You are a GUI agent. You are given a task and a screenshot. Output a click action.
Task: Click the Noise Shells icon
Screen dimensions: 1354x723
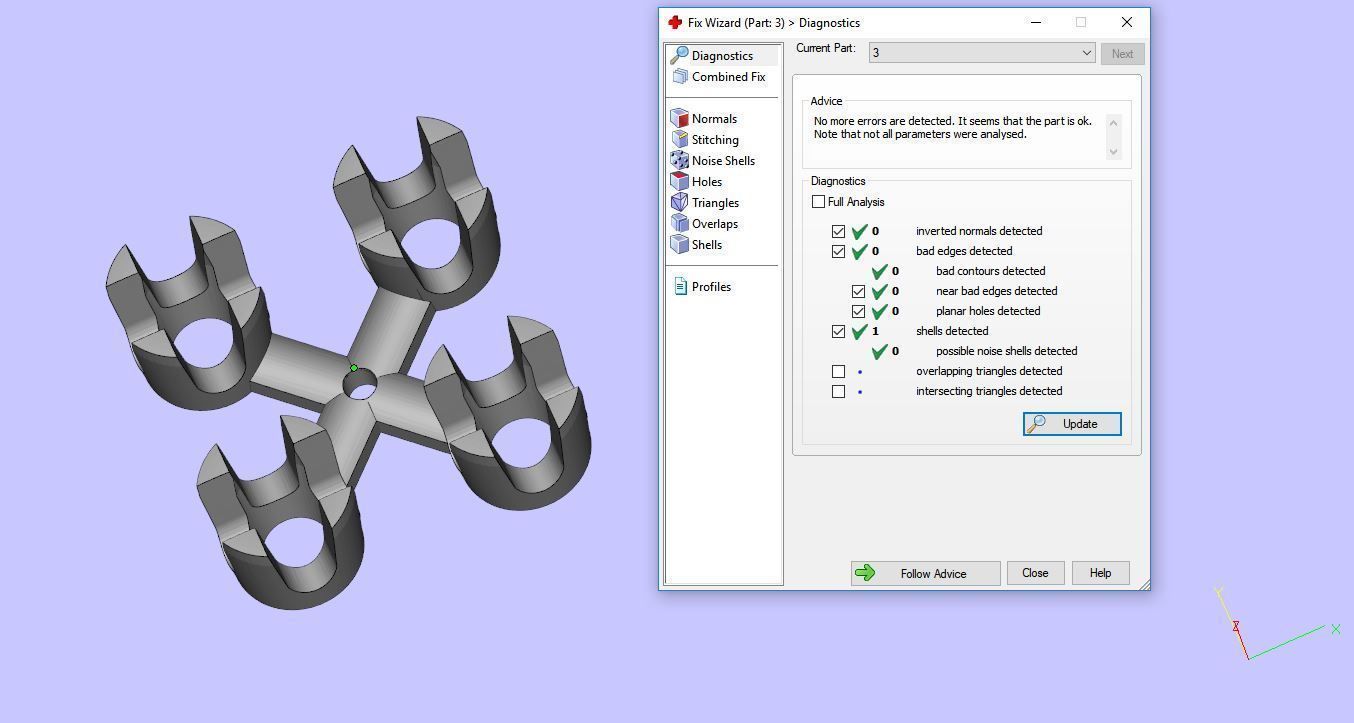pyautogui.click(x=679, y=160)
